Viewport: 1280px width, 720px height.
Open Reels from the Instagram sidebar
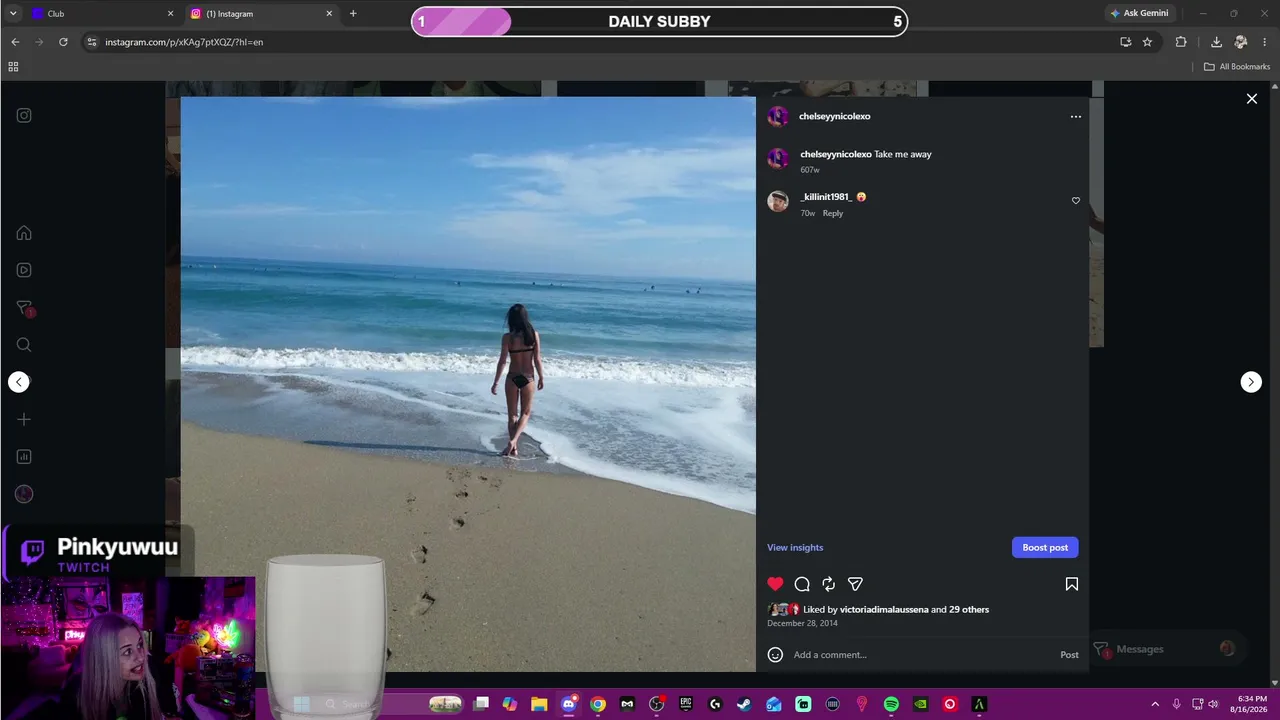pyautogui.click(x=24, y=270)
